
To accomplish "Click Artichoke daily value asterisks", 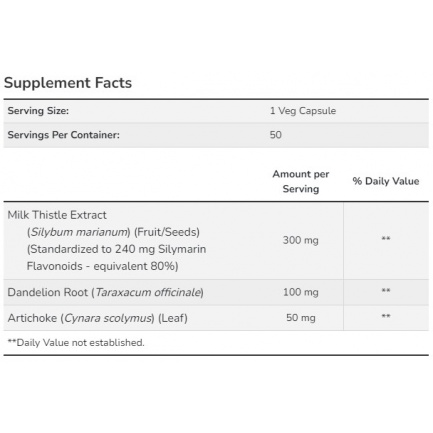I will (386, 316).
